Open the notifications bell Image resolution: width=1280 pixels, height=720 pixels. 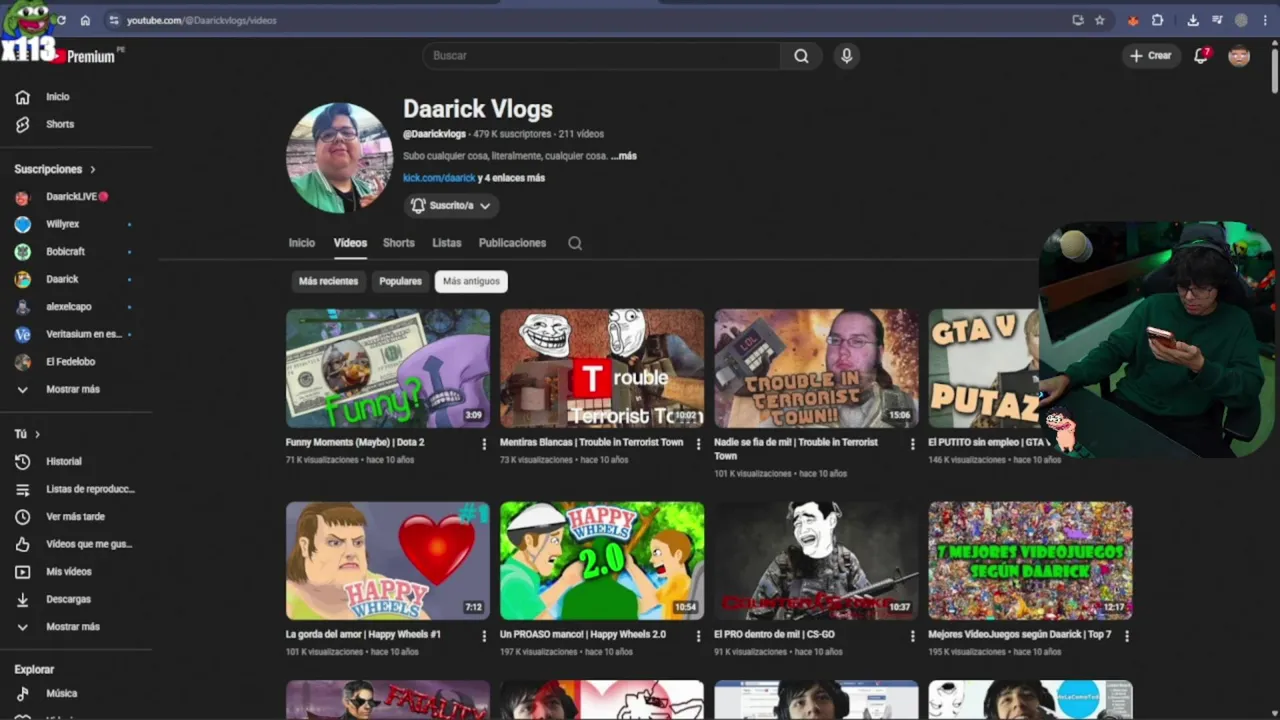1201,56
